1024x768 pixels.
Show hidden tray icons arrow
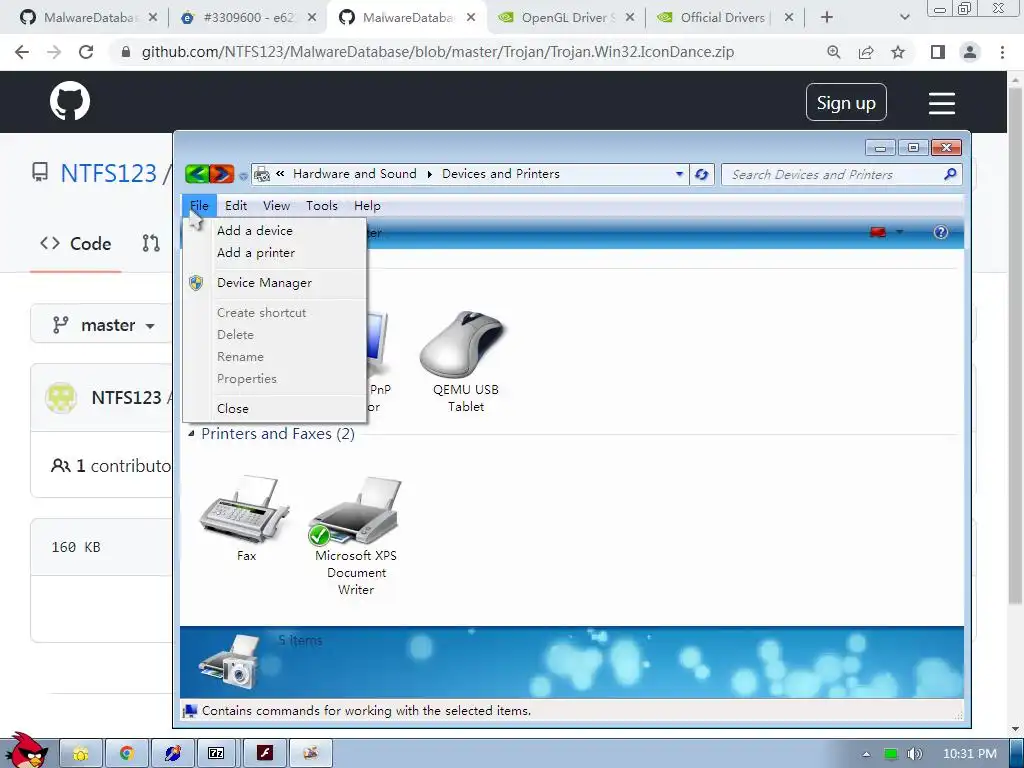867,754
